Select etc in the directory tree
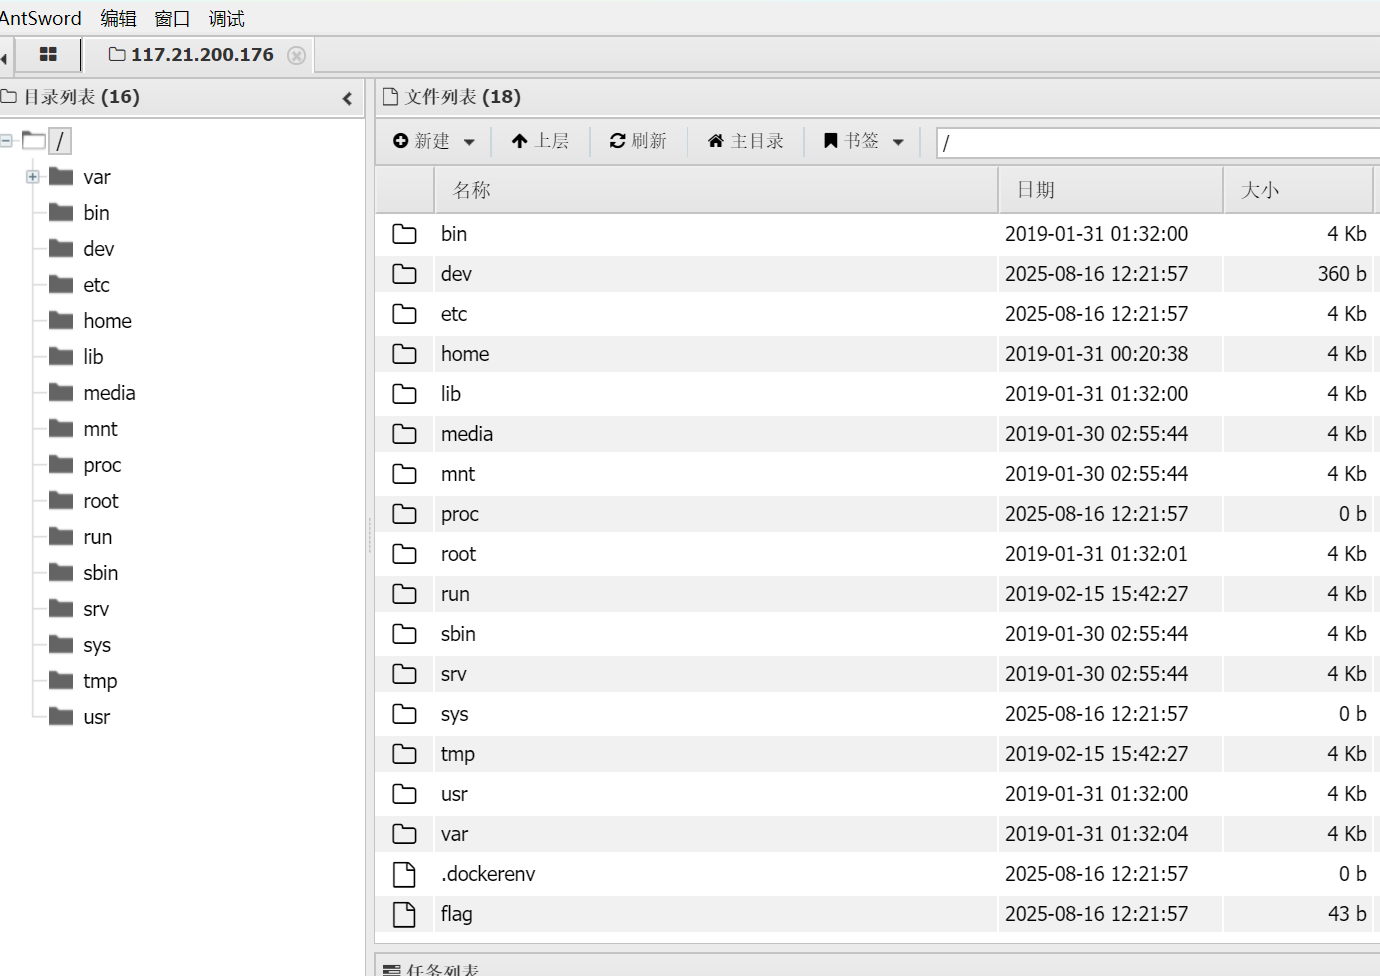 pyautogui.click(x=96, y=285)
